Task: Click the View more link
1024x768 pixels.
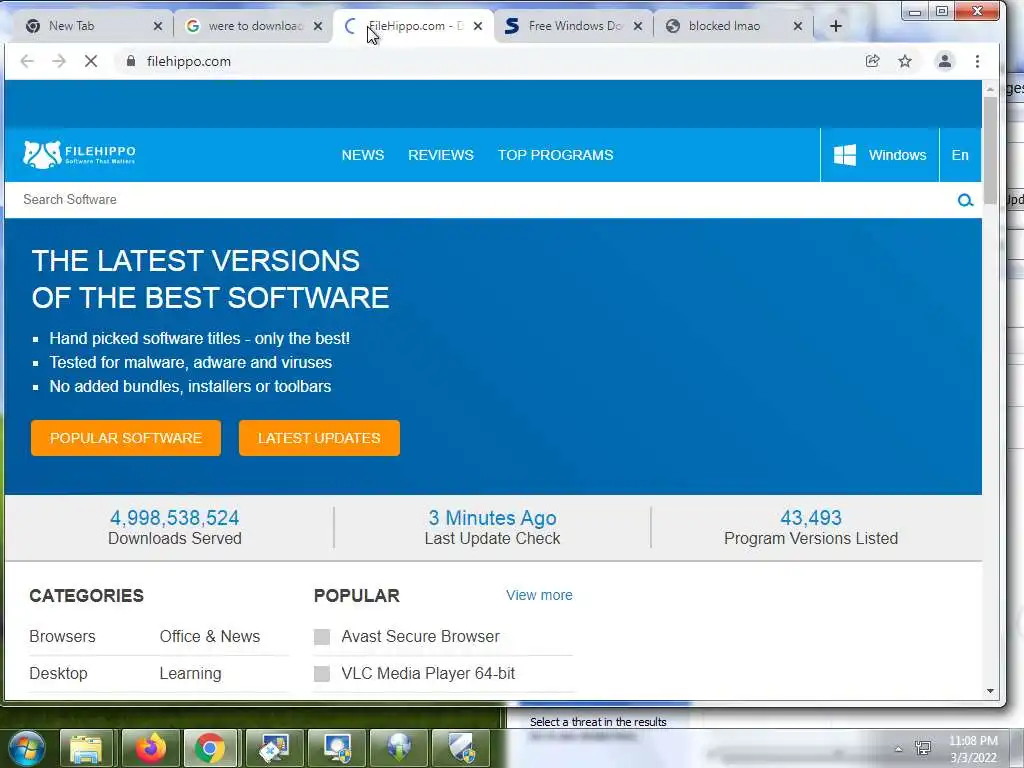Action: (x=539, y=595)
